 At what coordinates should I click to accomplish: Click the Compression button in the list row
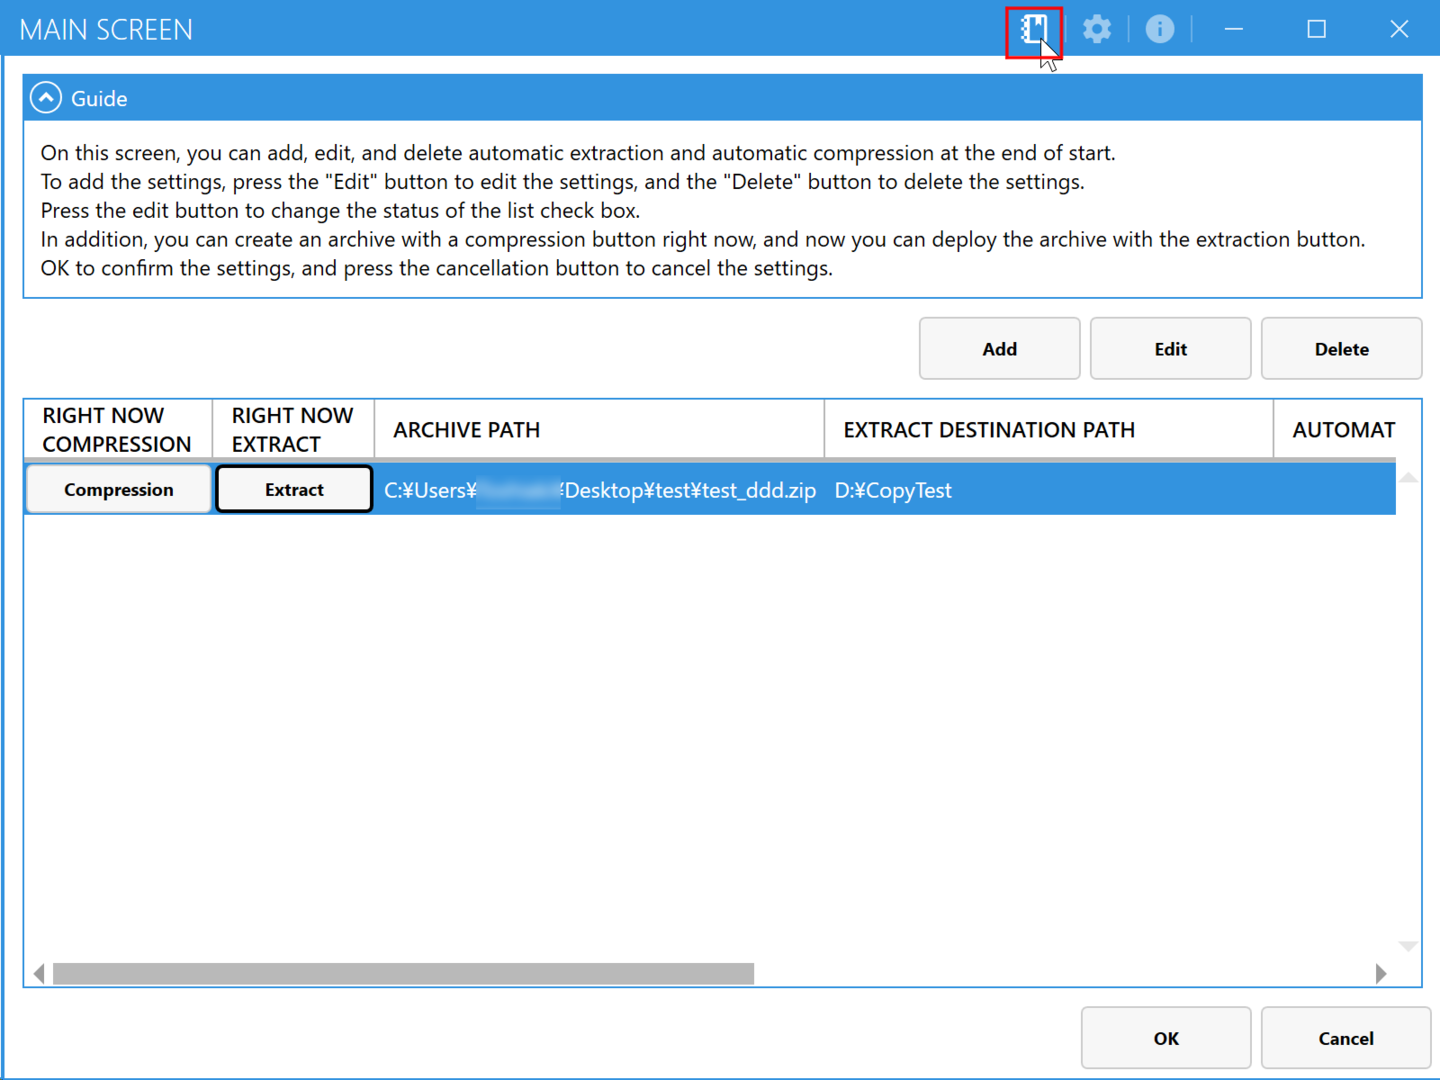pos(118,490)
